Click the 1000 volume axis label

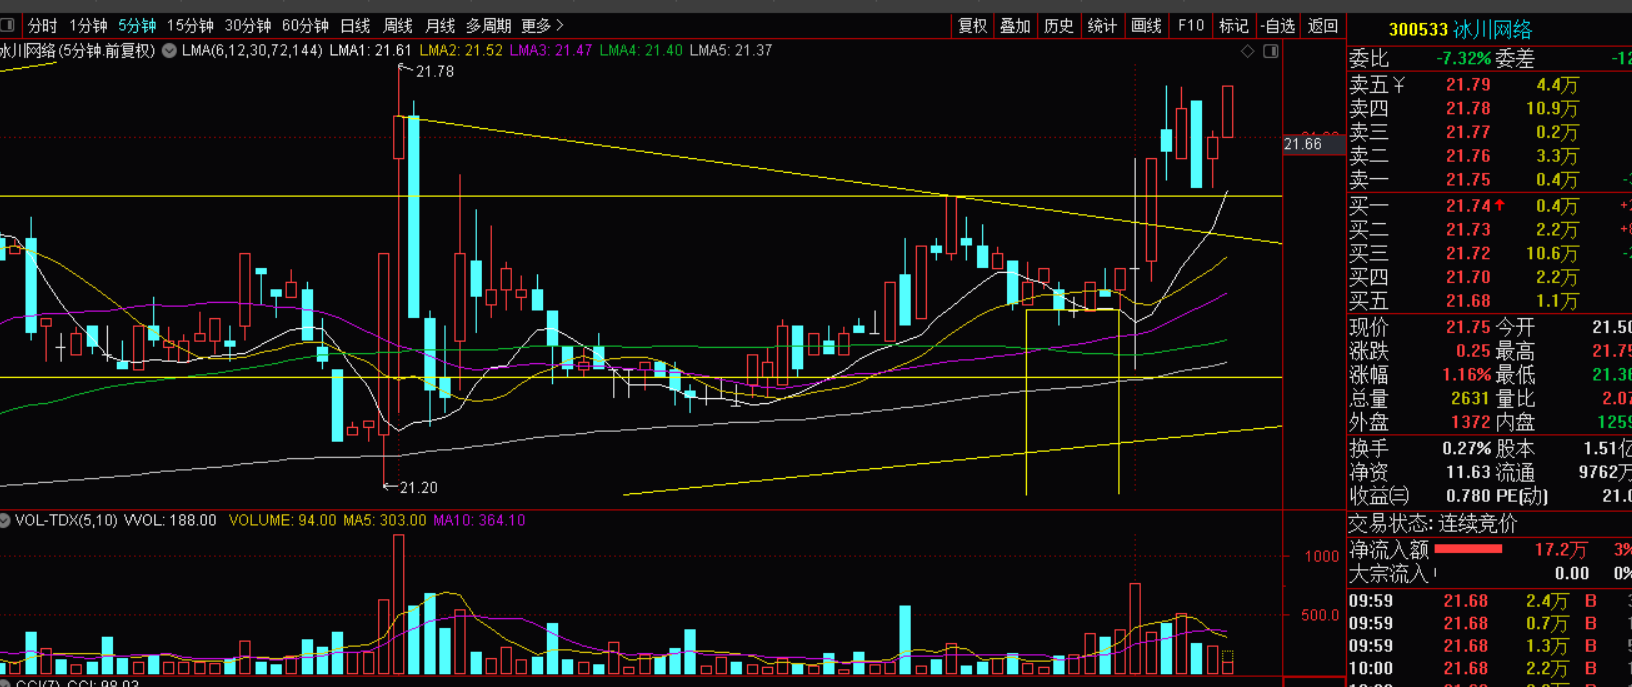click(1321, 556)
